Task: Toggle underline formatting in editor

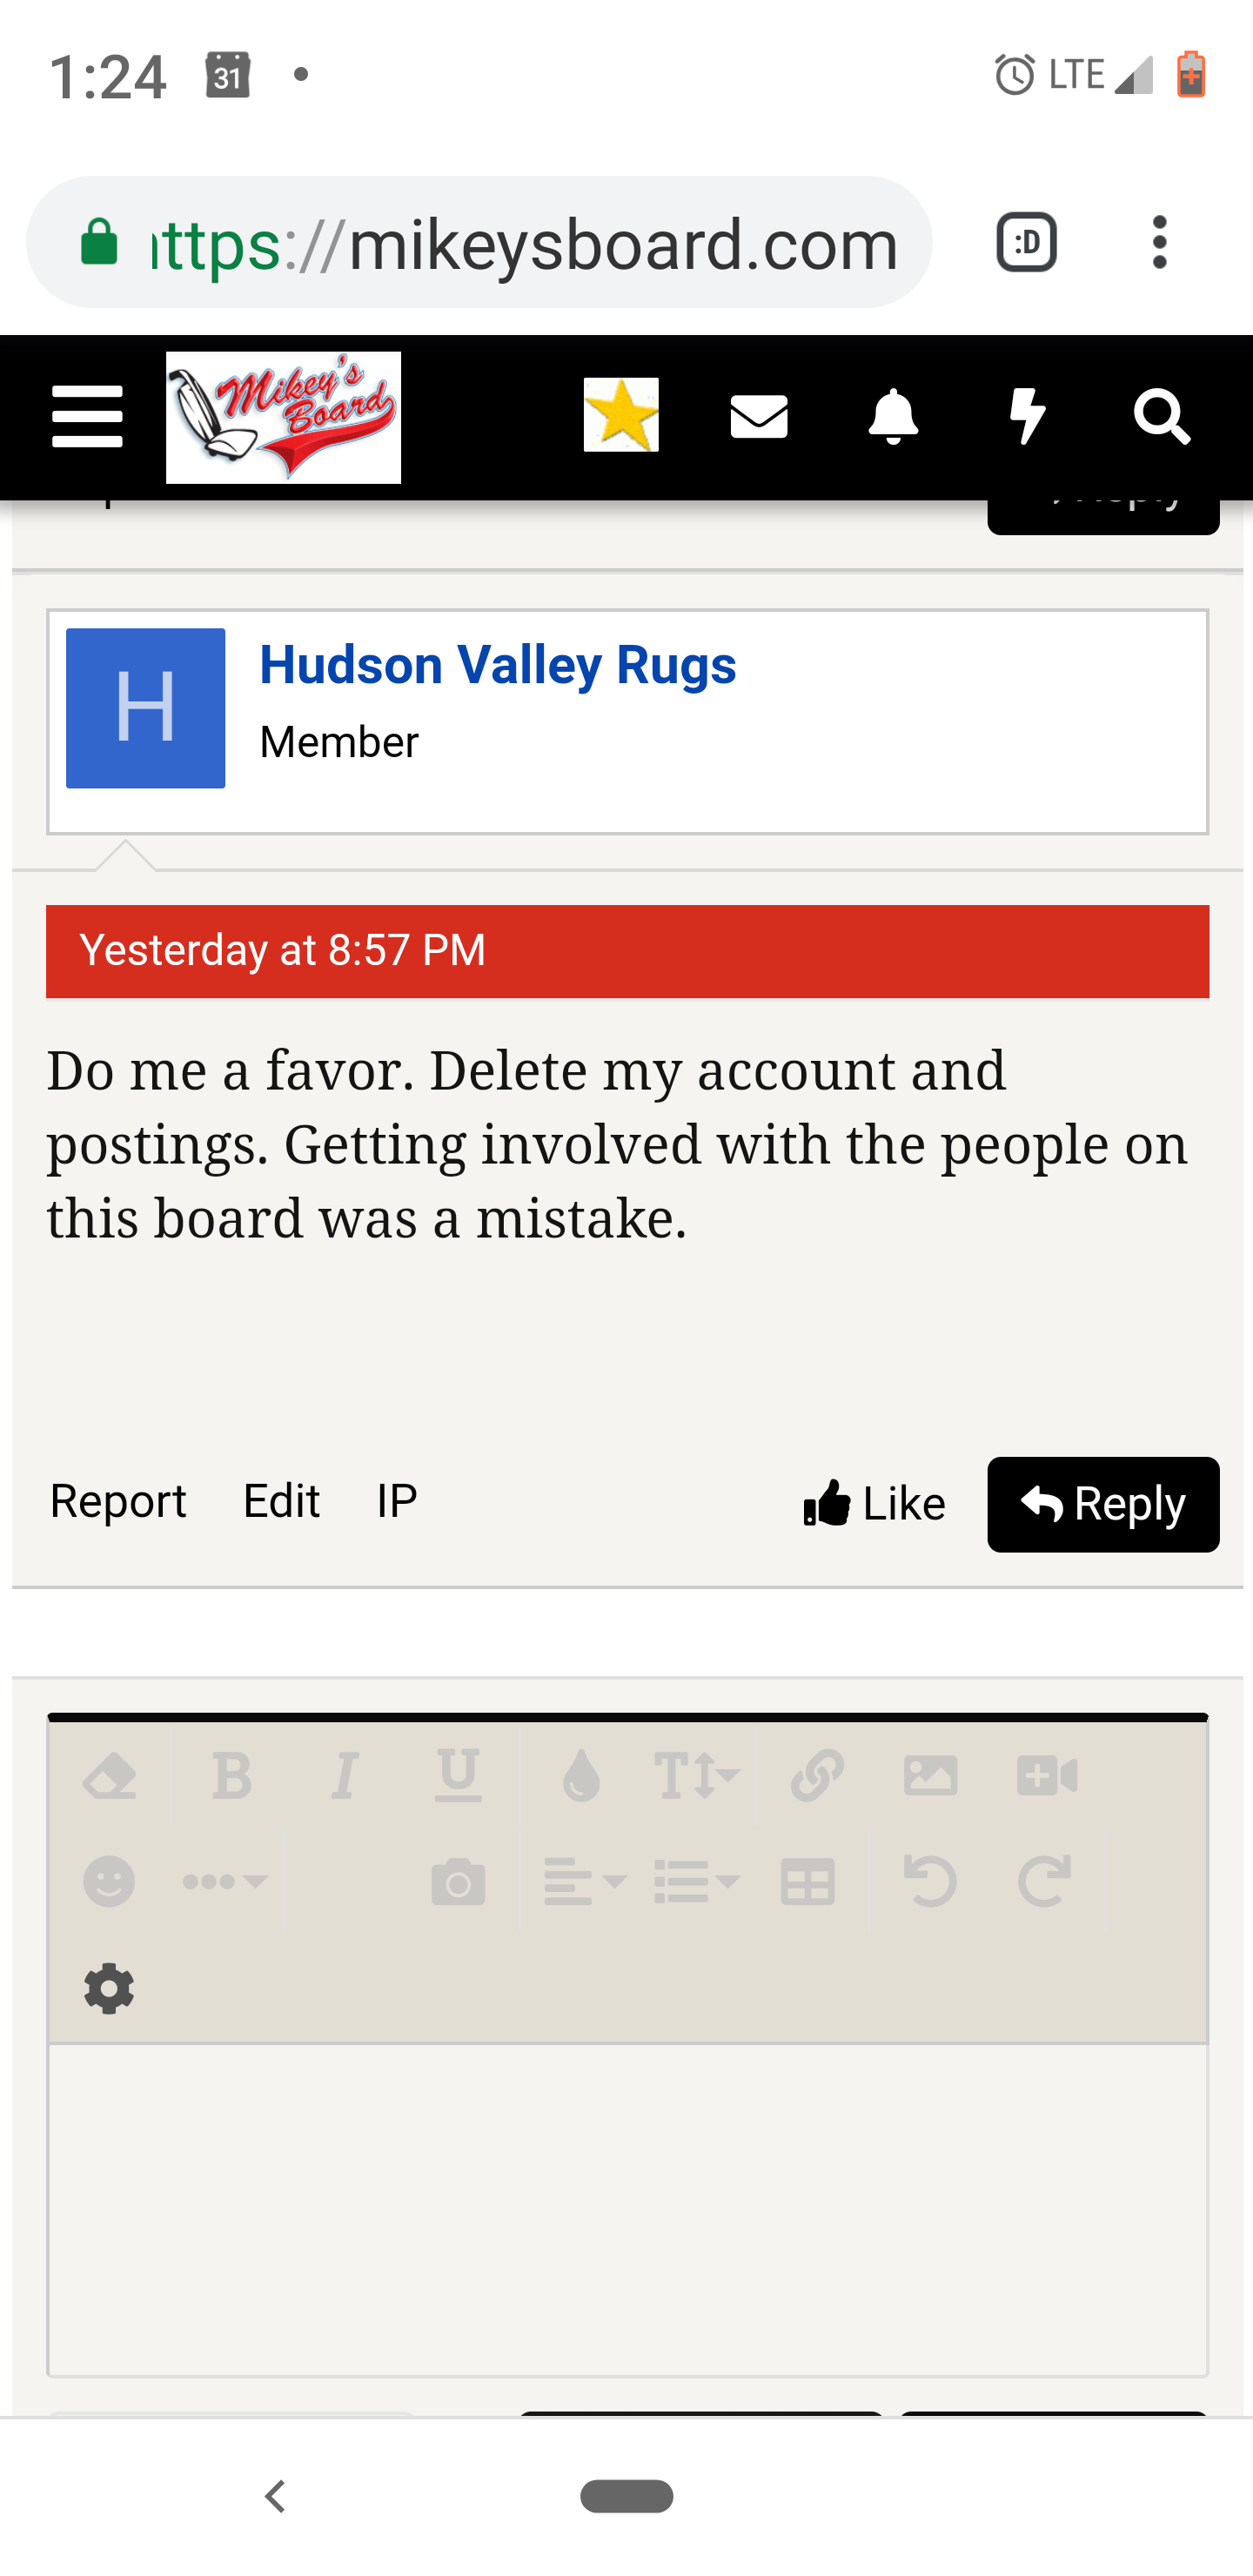Action: tap(458, 1777)
